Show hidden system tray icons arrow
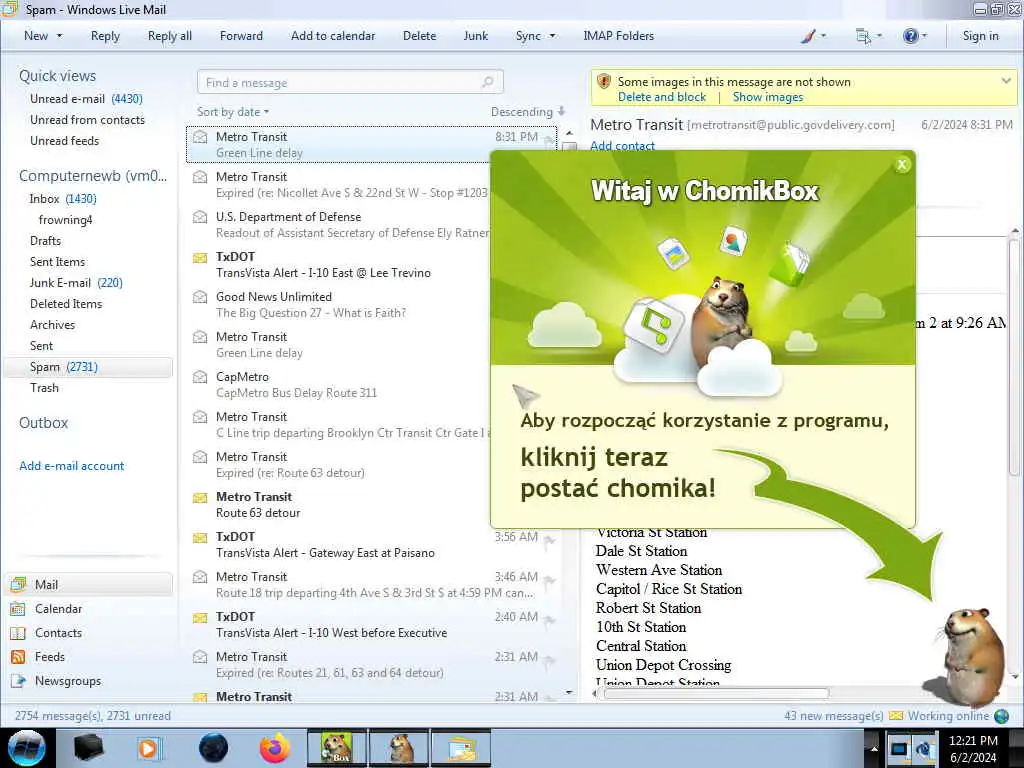This screenshot has height=768, width=1024. (874, 748)
